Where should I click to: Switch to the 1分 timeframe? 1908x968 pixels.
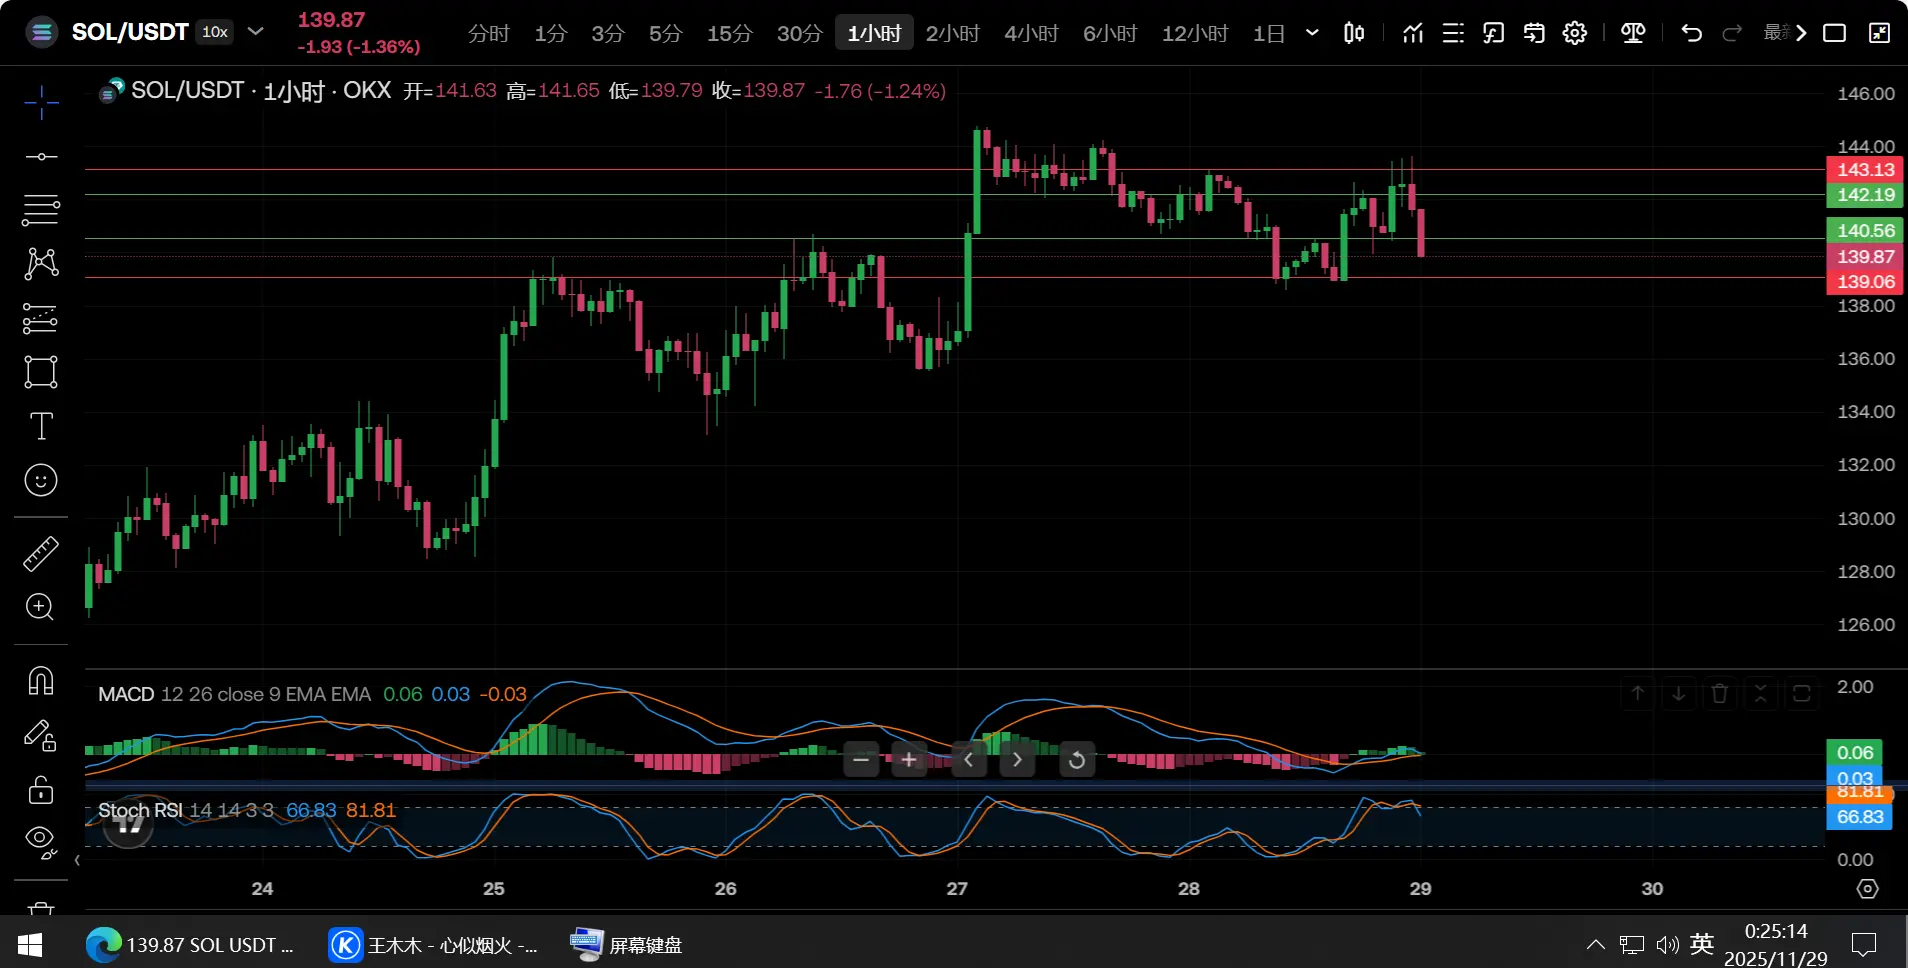click(x=550, y=33)
